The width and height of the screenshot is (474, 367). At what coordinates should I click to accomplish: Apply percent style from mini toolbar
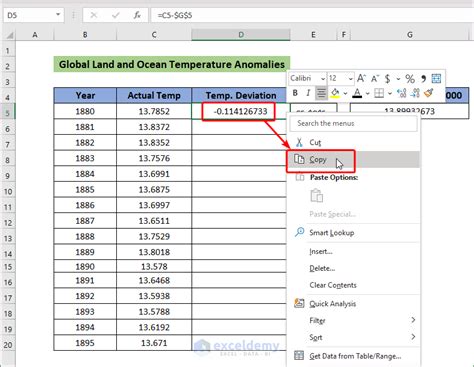tap(410, 79)
